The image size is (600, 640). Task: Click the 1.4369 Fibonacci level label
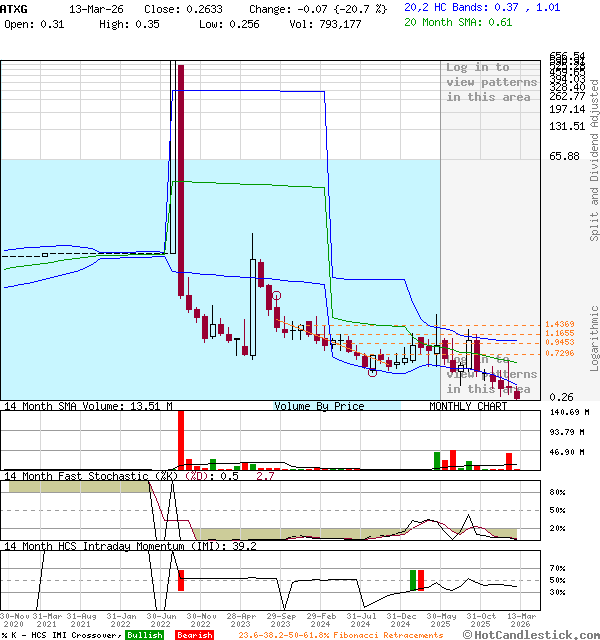(559, 324)
